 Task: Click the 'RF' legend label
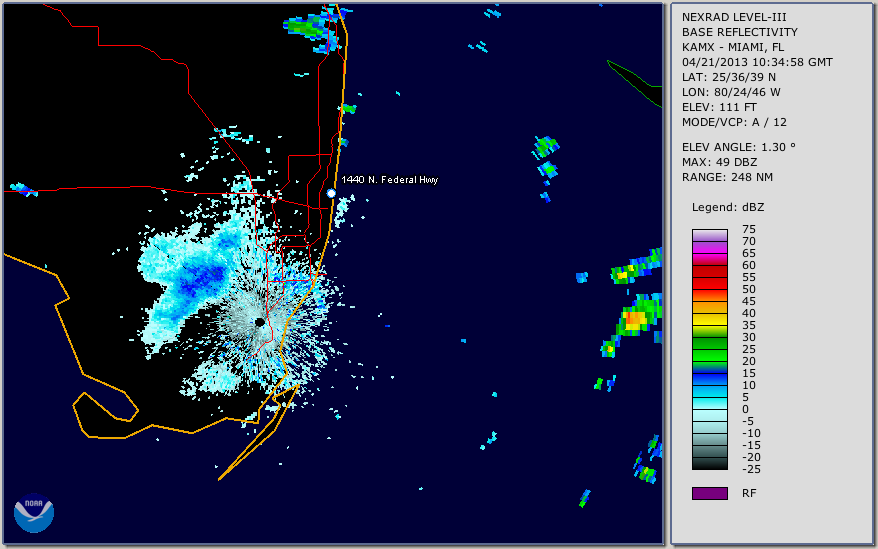pyautogui.click(x=749, y=494)
